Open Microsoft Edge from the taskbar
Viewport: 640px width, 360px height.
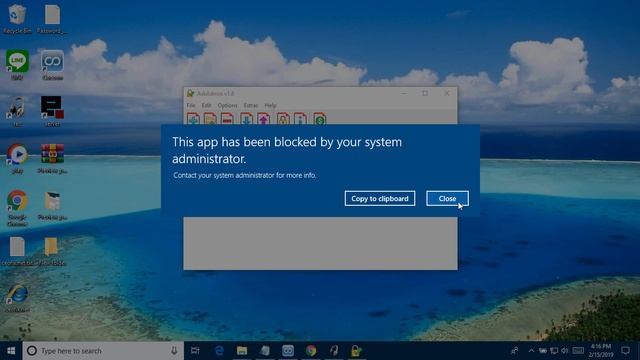tap(219, 351)
